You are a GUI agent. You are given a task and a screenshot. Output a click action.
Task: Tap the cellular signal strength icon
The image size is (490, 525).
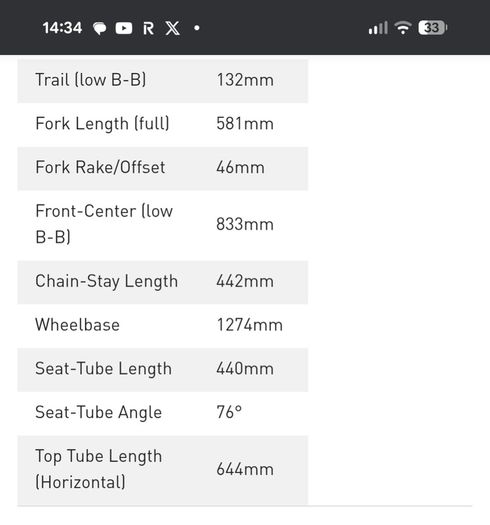click(378, 28)
